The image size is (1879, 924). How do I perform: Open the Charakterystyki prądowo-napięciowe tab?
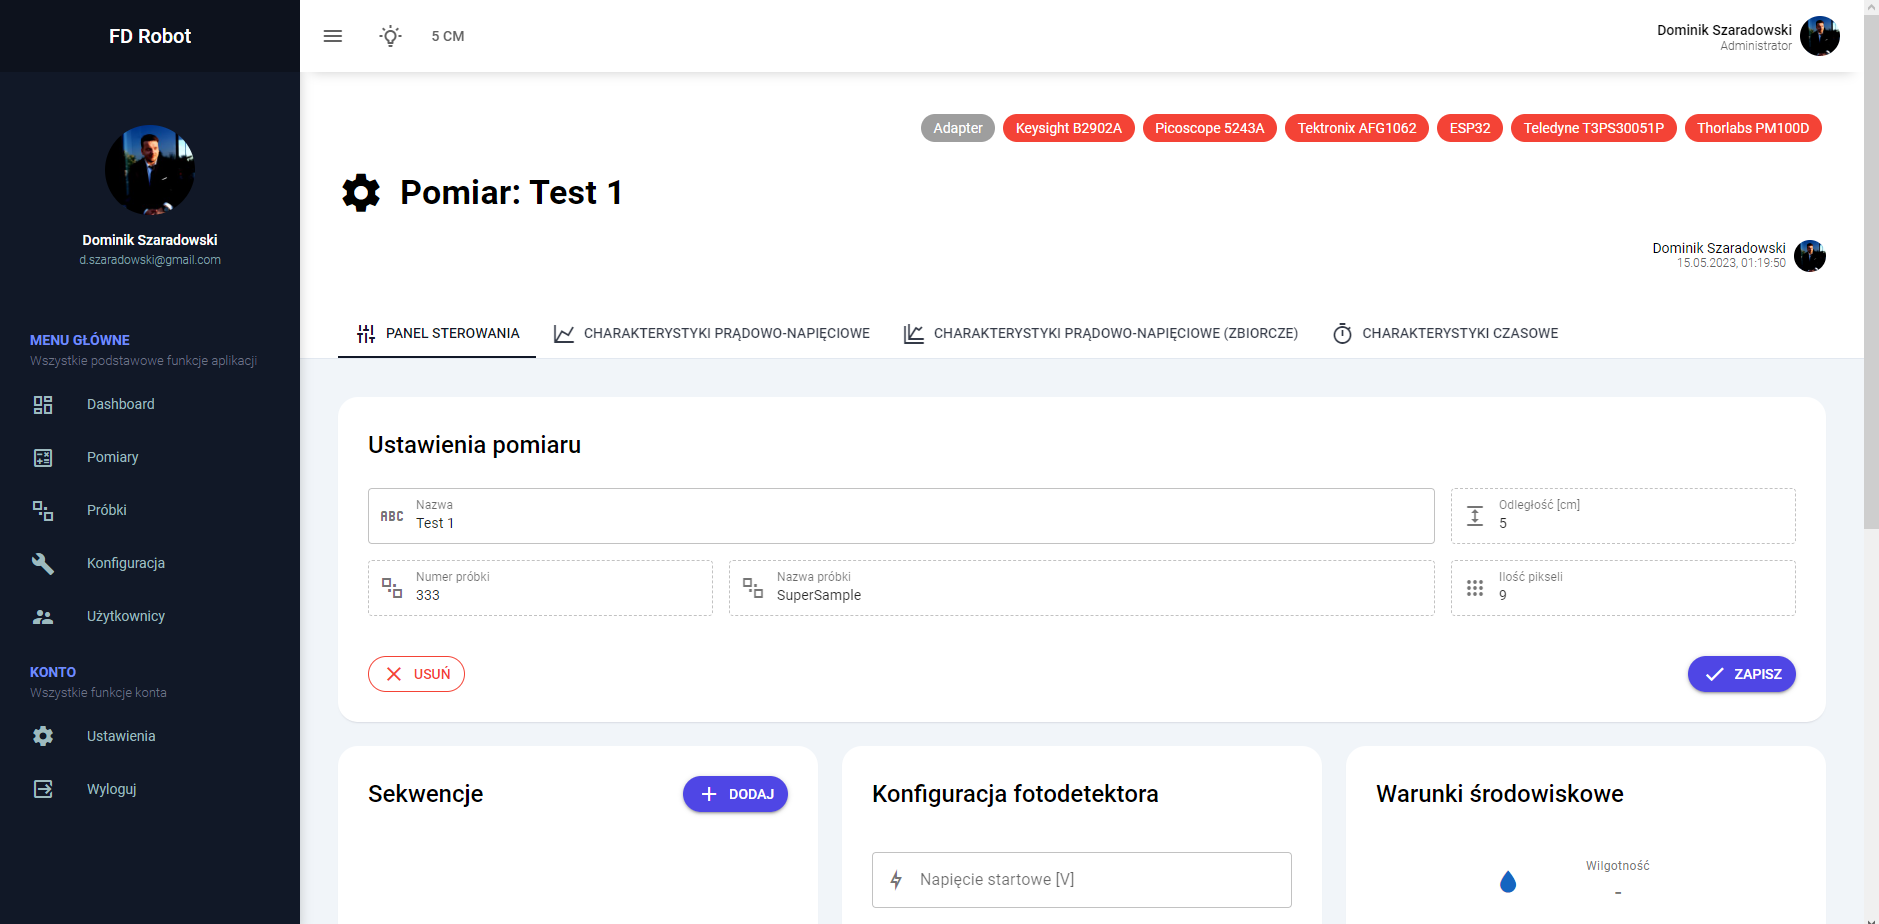coord(711,333)
